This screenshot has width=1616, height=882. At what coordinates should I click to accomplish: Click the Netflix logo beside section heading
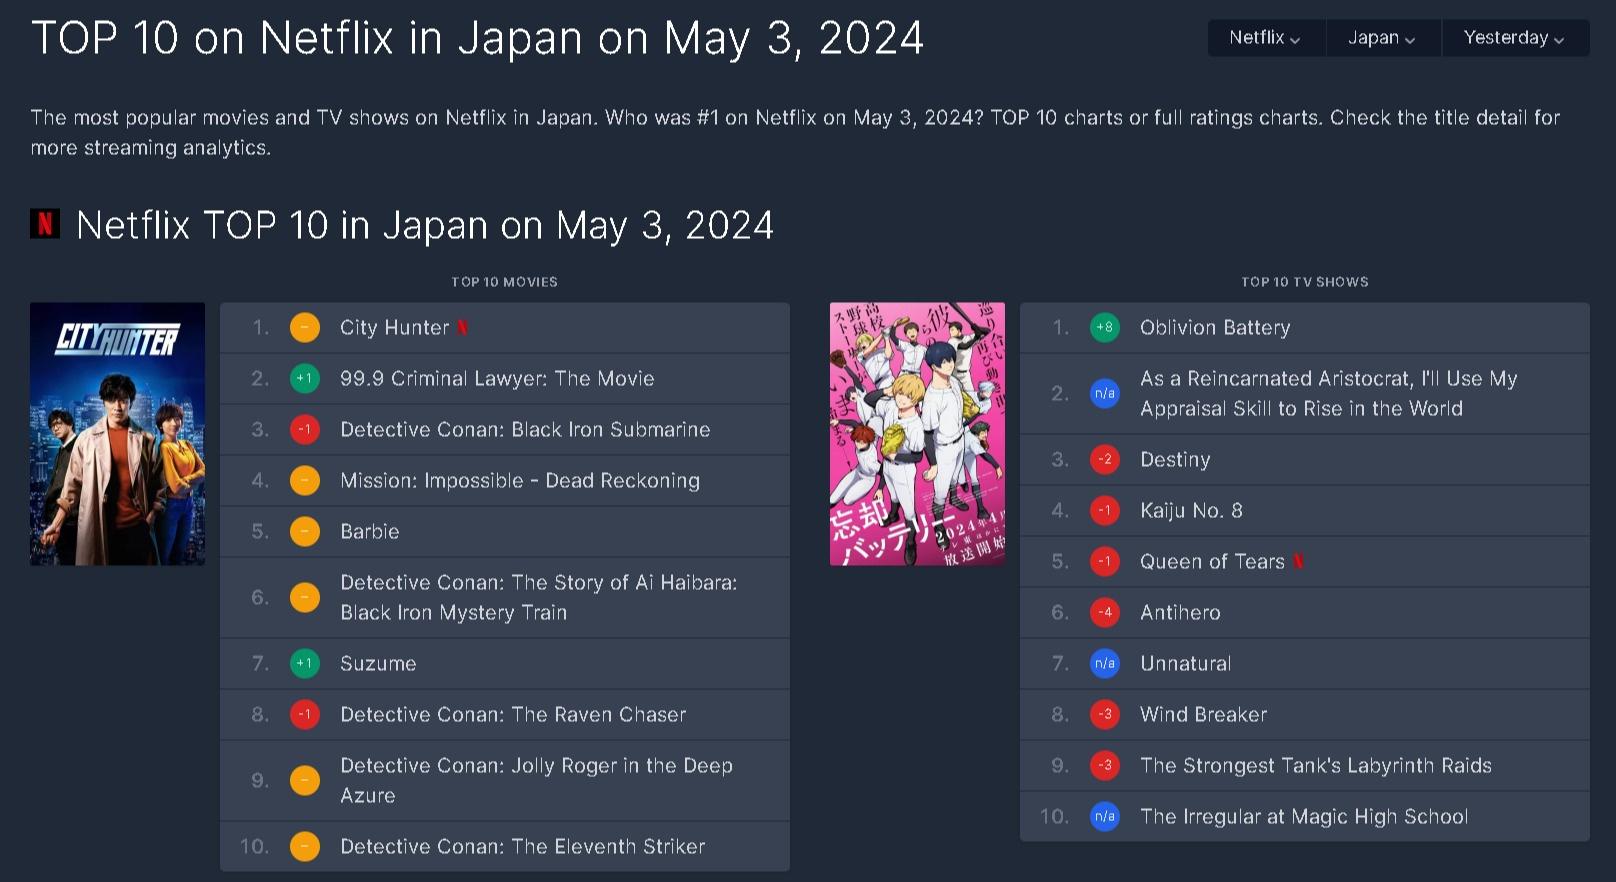(45, 224)
